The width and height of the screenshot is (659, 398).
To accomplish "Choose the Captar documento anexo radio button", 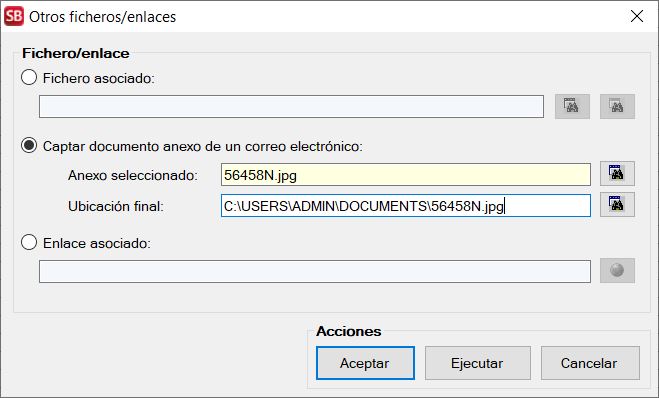I will click(x=29, y=146).
